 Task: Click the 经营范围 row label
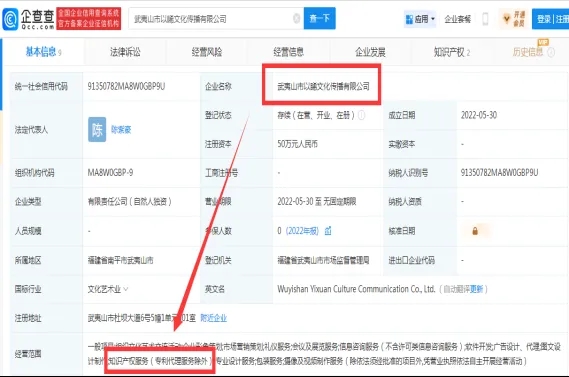coord(28,354)
